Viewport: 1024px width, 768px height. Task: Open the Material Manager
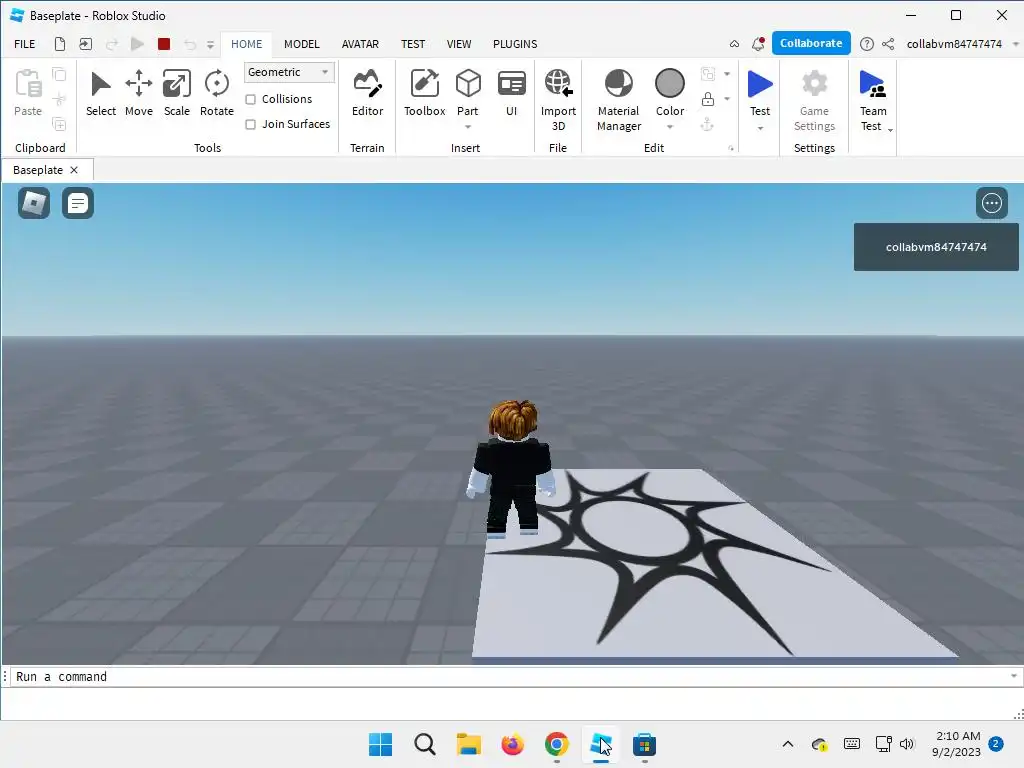click(618, 99)
